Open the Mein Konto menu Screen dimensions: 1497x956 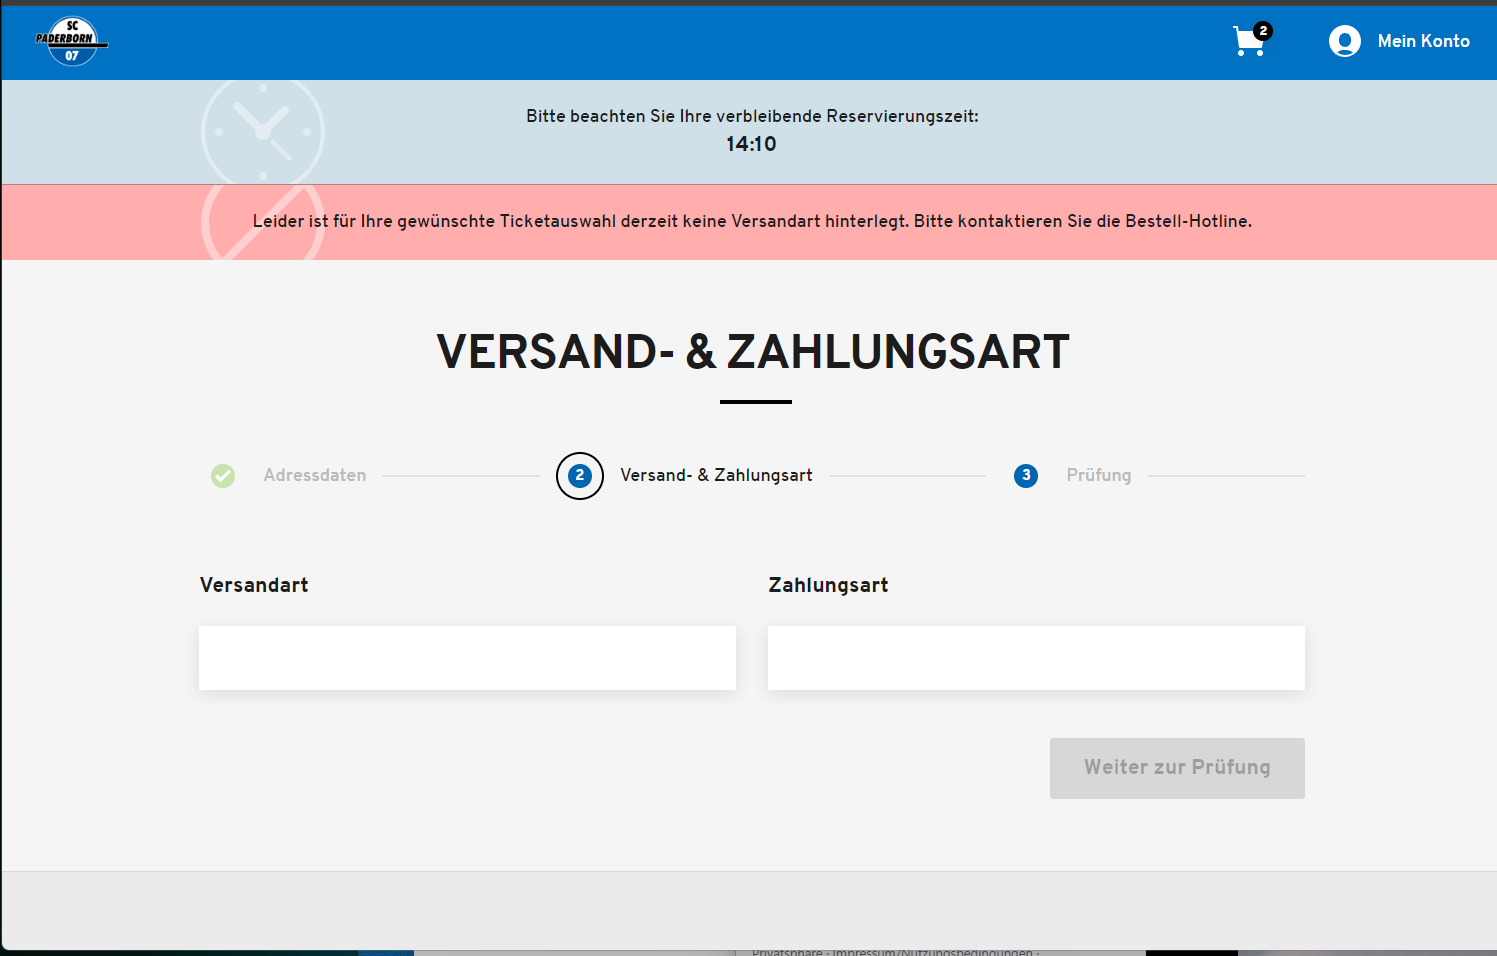[x=1423, y=41]
